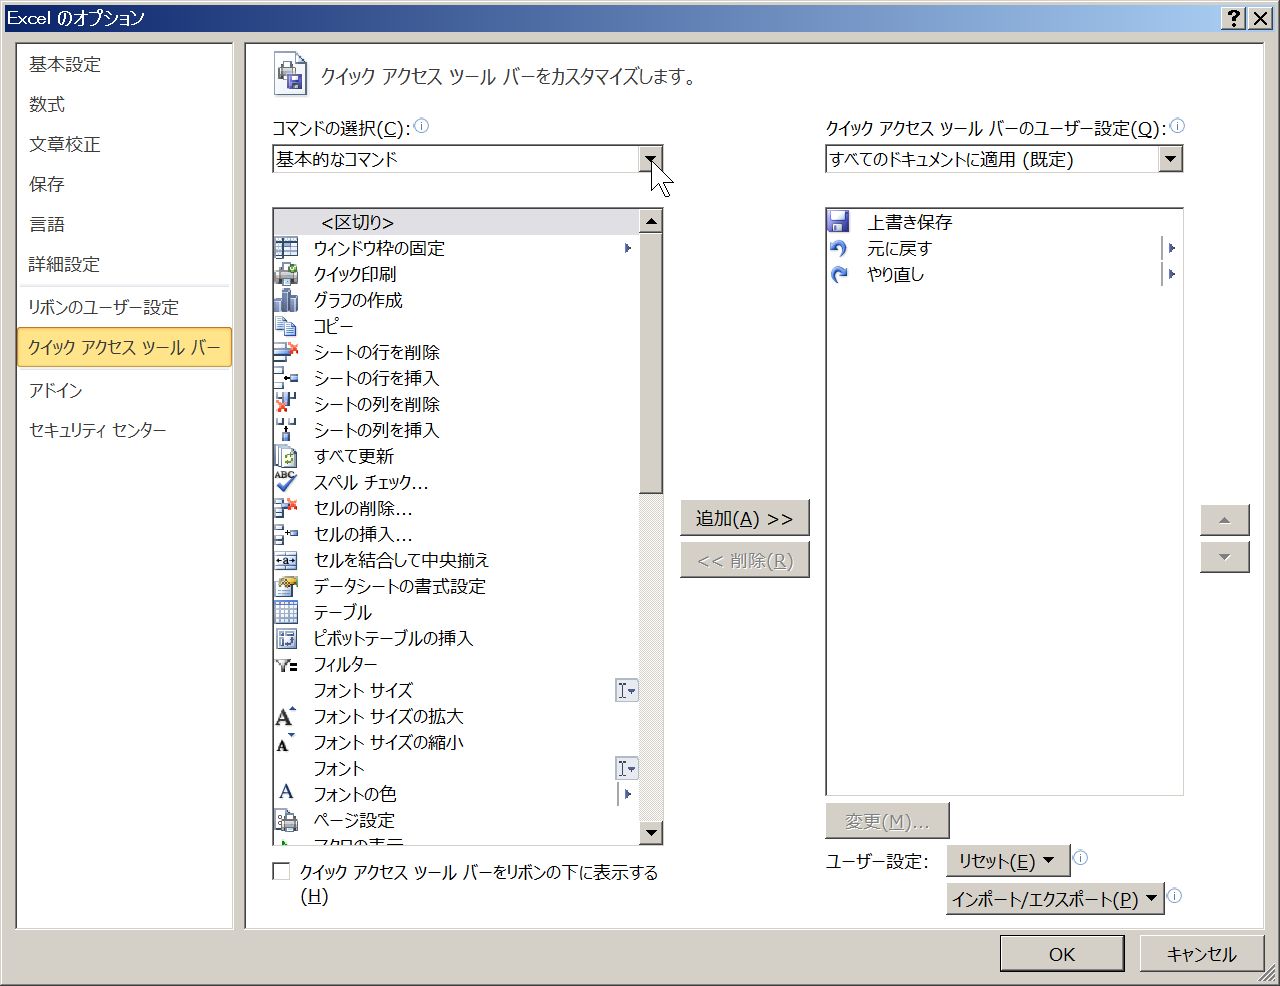Click the << 削除(R) button

(745, 560)
